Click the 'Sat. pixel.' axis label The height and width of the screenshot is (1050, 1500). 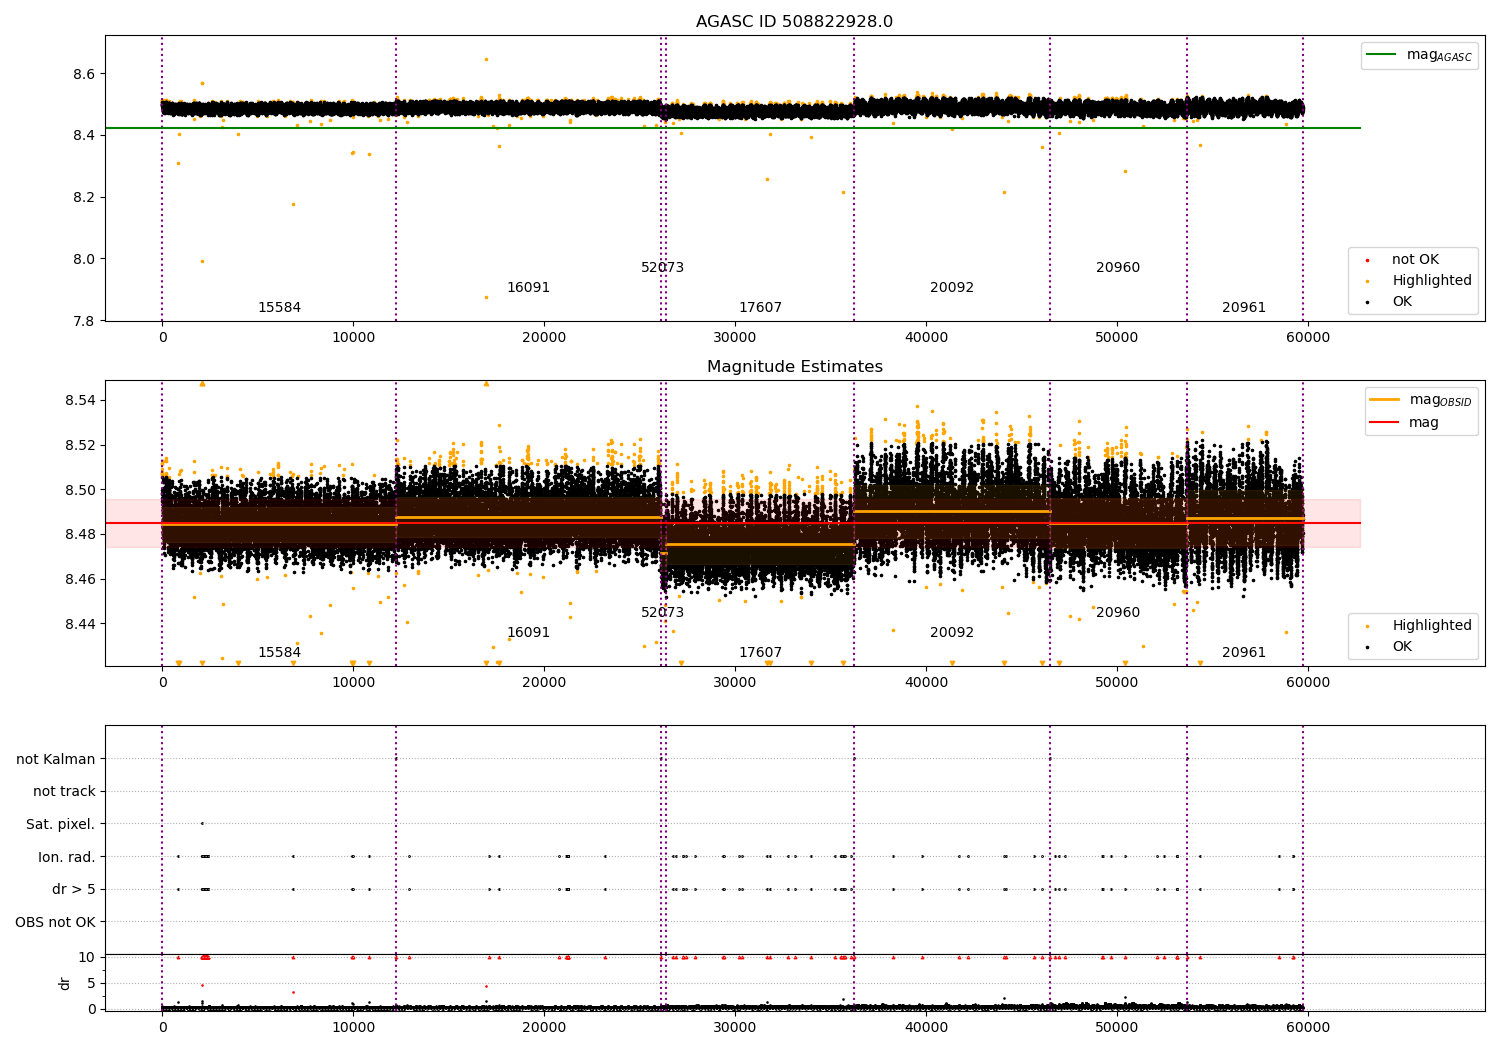click(61, 825)
